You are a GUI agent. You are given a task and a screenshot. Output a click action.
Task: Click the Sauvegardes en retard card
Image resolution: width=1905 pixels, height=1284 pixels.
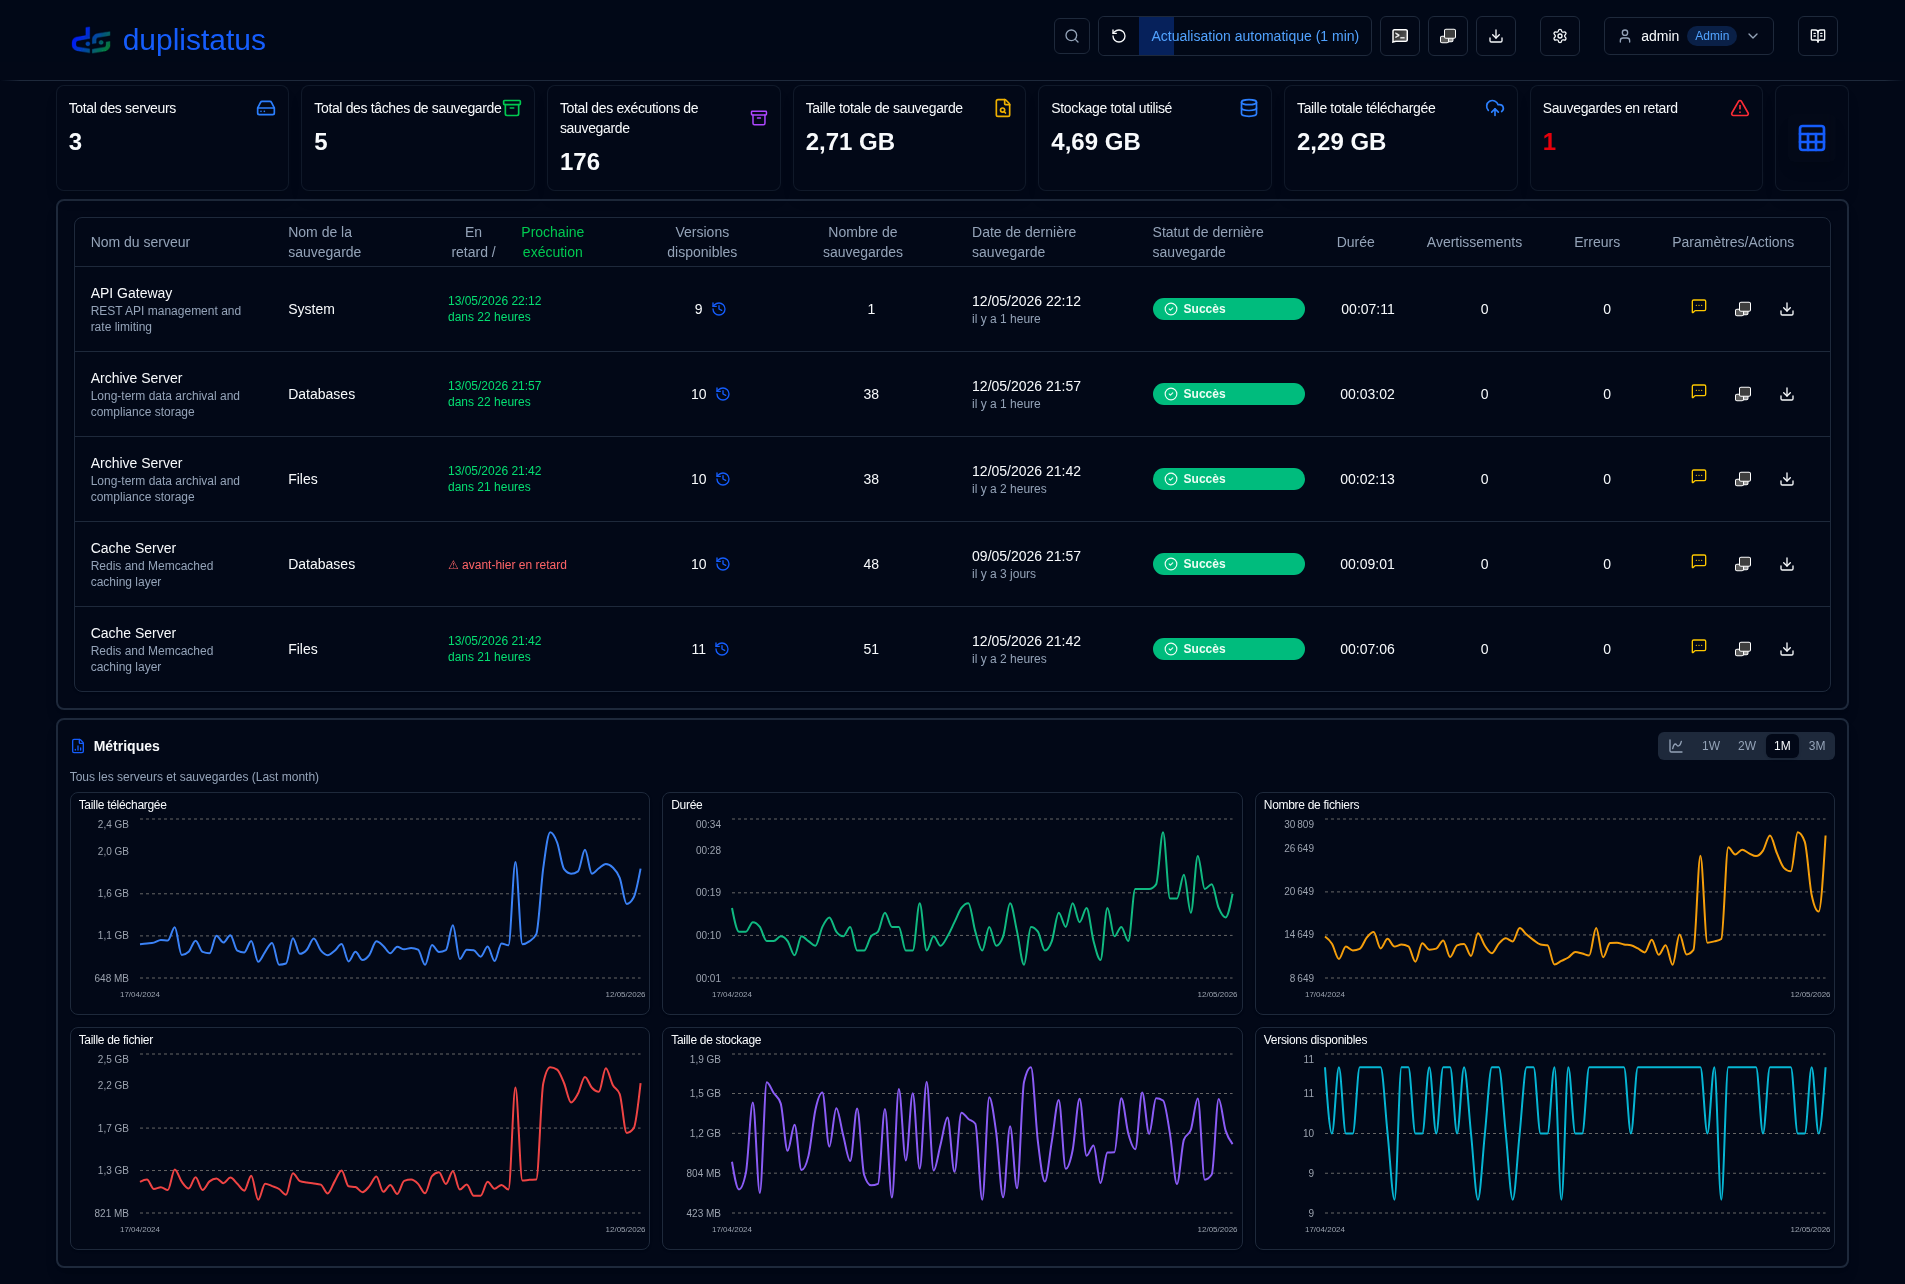point(1646,138)
